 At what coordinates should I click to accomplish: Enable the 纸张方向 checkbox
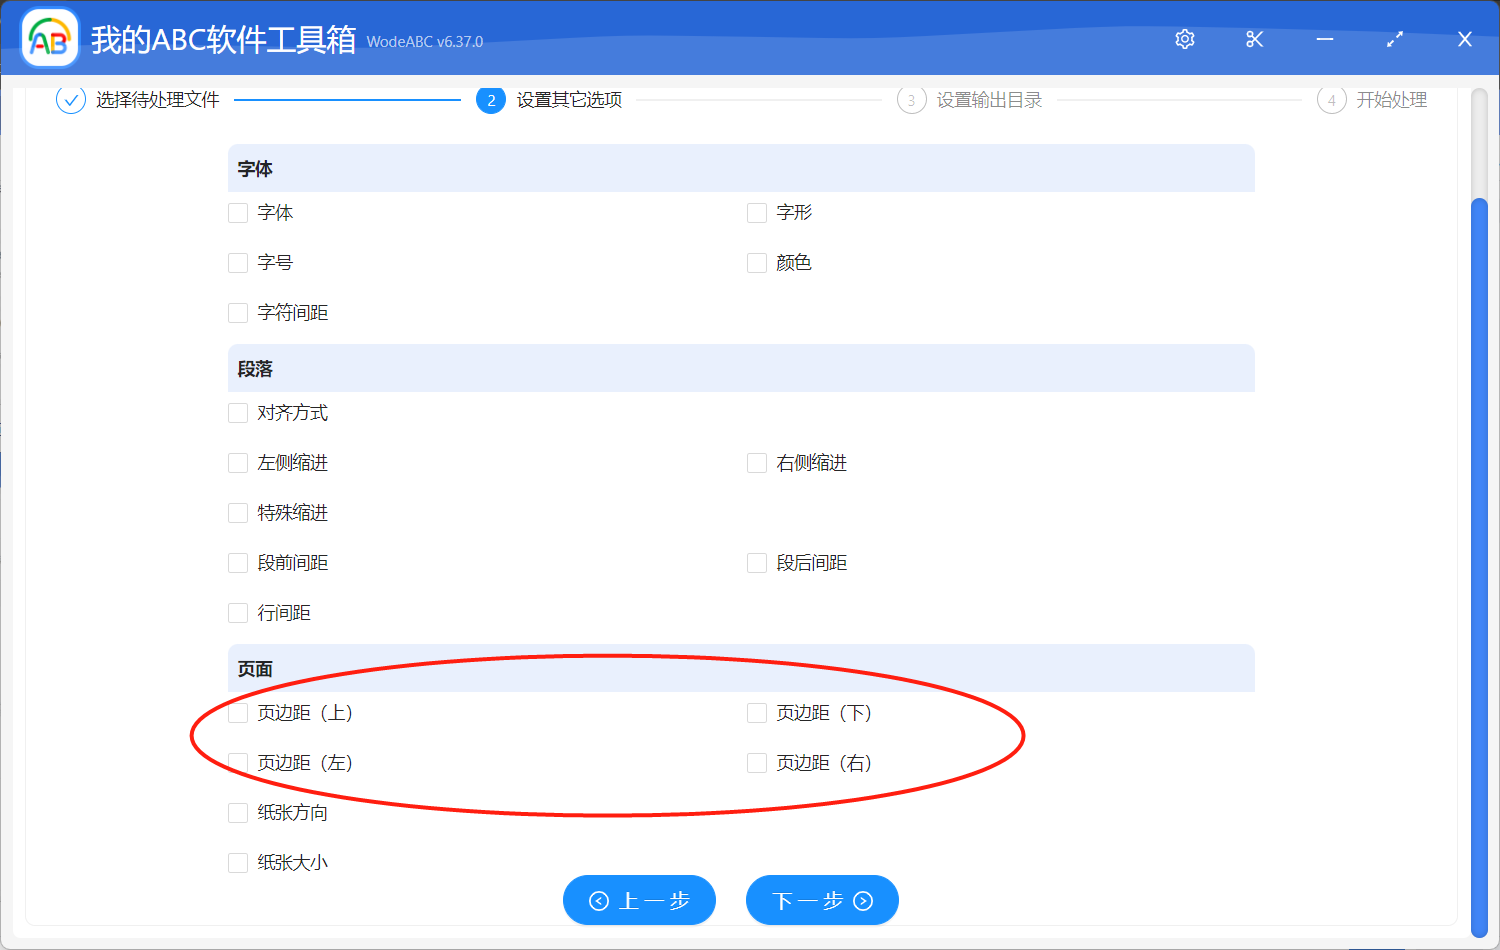click(x=237, y=812)
